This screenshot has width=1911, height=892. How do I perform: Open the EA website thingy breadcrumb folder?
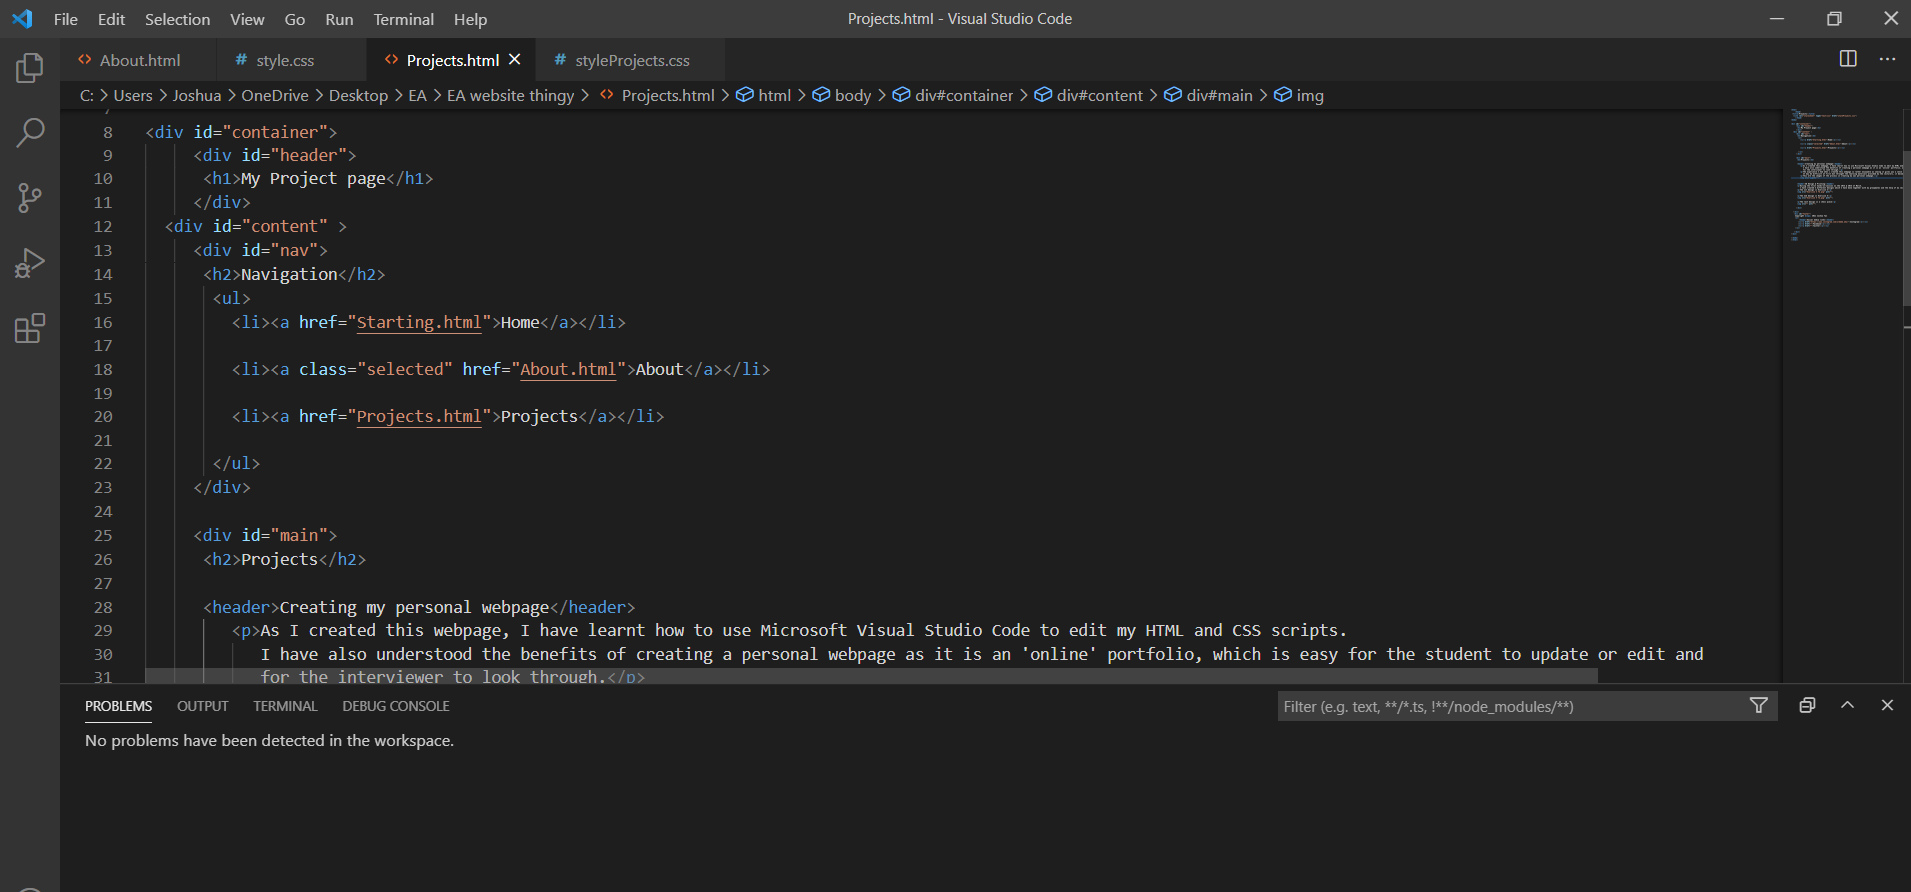pyautogui.click(x=510, y=95)
